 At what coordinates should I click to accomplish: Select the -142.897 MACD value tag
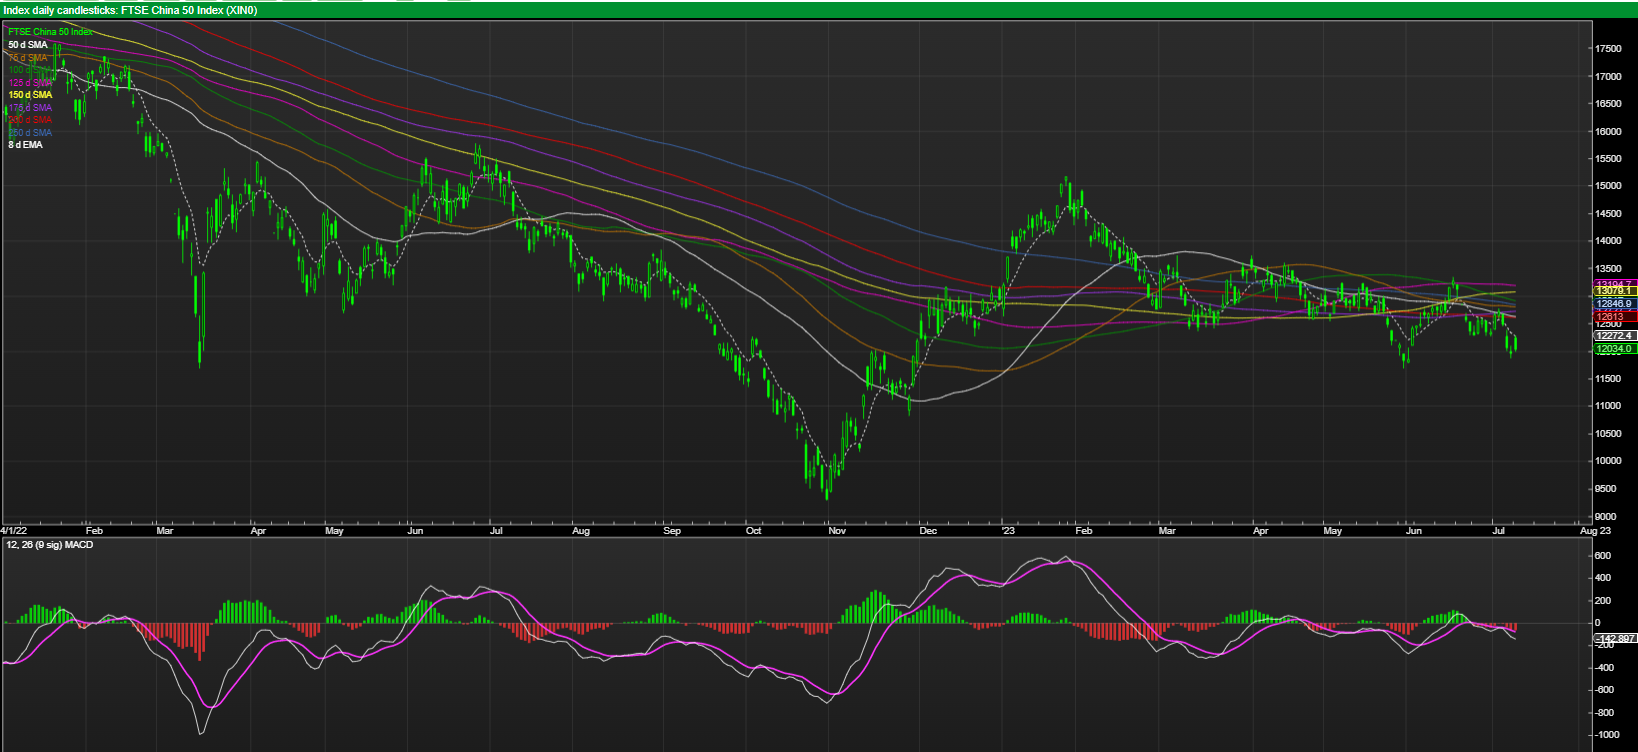(1615, 639)
